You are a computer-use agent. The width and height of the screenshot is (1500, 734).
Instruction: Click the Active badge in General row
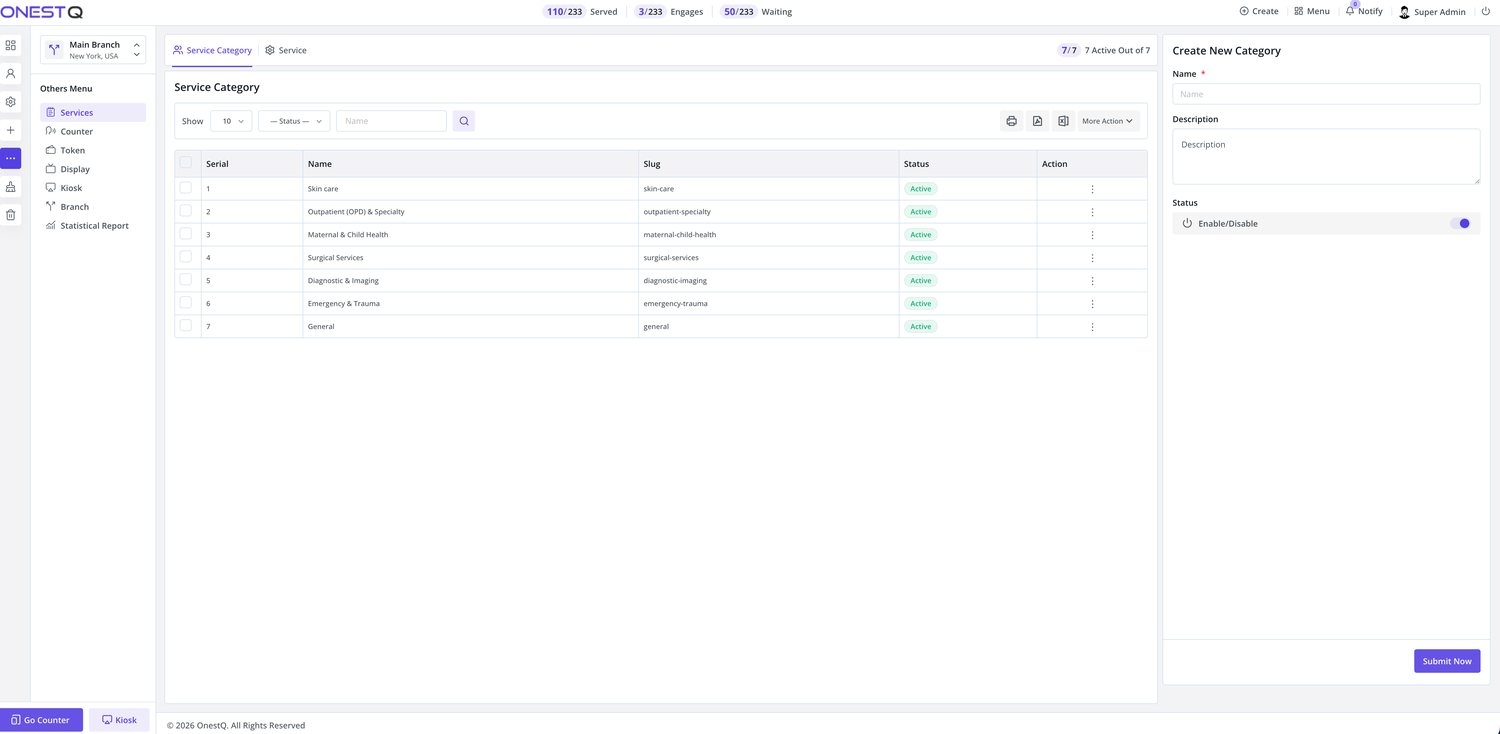tap(921, 327)
